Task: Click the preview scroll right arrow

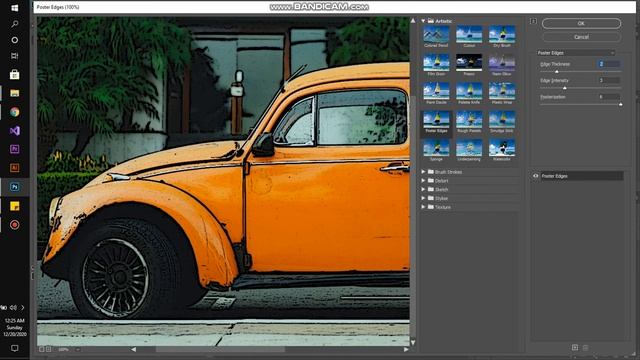Action: 406,349
